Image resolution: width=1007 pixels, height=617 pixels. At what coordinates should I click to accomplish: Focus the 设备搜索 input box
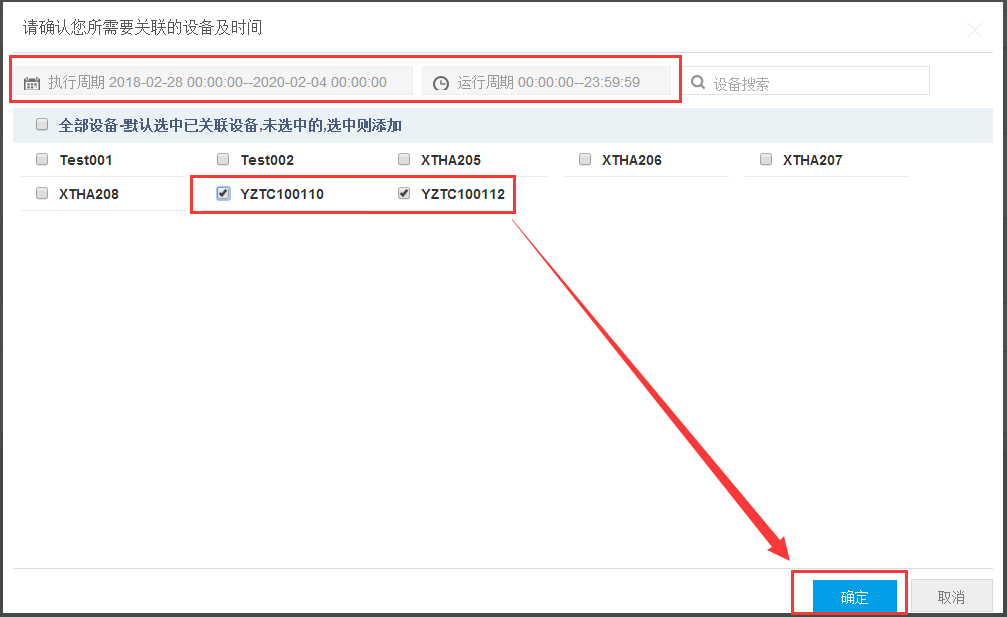coord(816,84)
